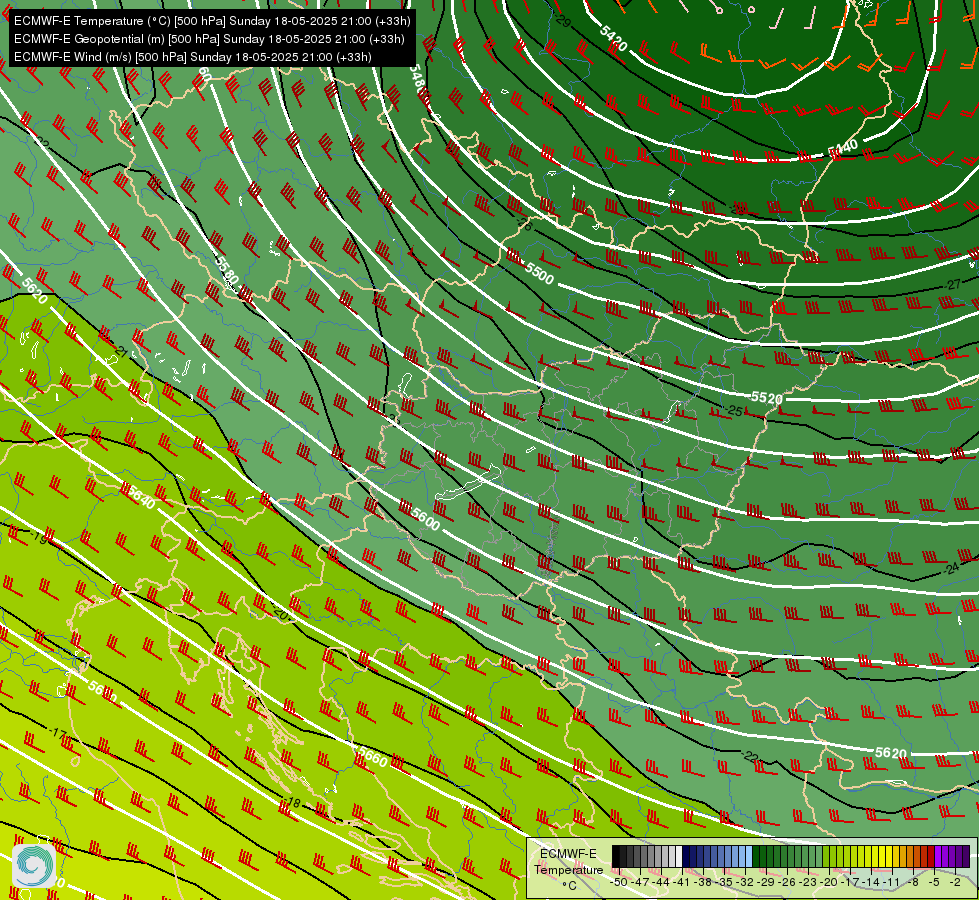Screen dimensions: 979x900
Task: Click the legend tick label '-47'
Action: click(x=639, y=882)
